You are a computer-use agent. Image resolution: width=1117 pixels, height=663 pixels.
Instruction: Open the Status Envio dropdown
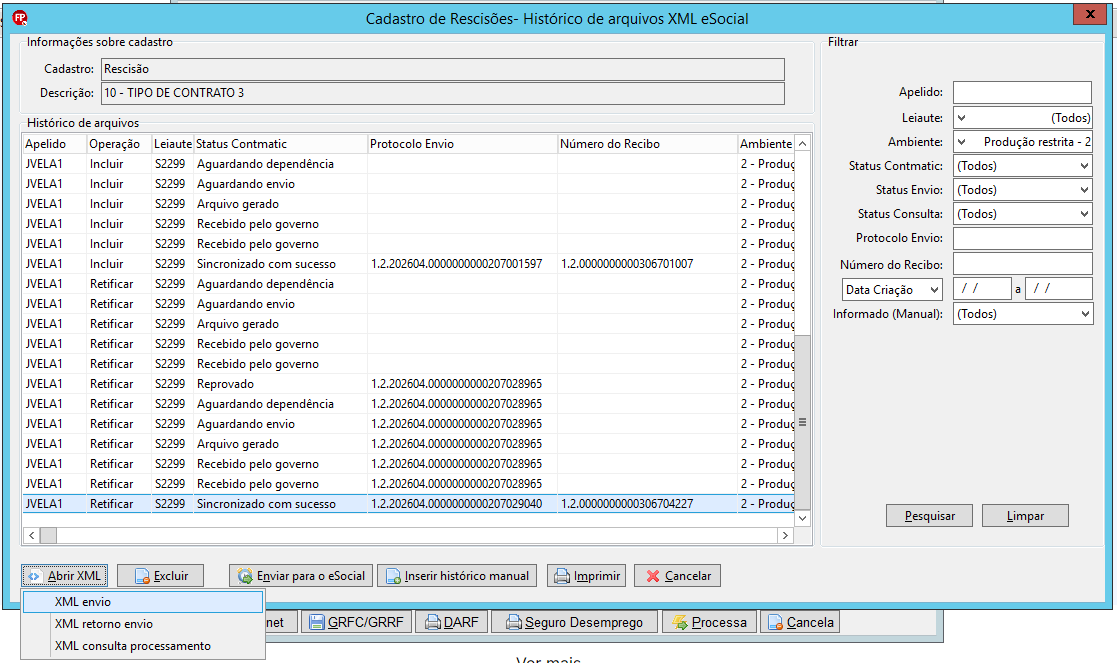pyautogui.click(x=1022, y=190)
